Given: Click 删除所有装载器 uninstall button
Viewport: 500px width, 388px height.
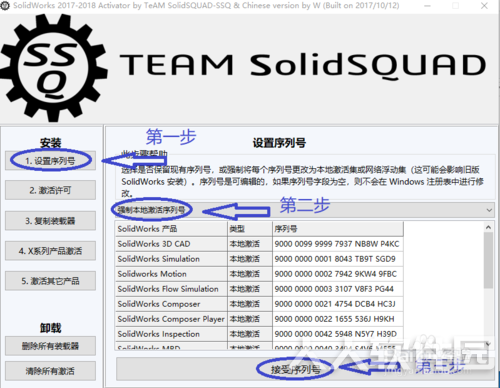Looking at the screenshot, I should click(50, 346).
